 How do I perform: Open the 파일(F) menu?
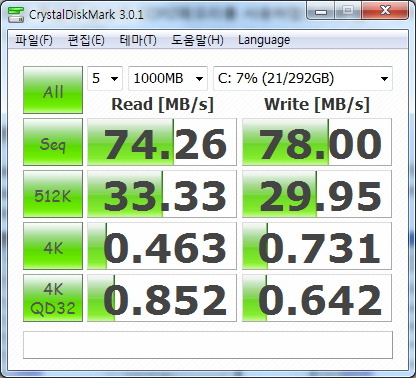tap(34, 40)
